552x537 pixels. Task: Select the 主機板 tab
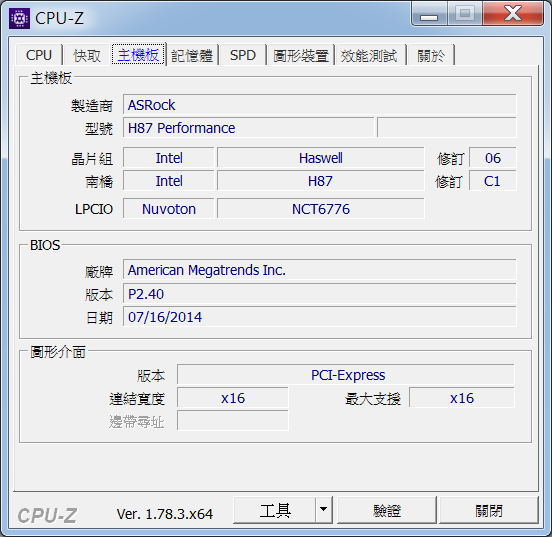click(x=138, y=54)
